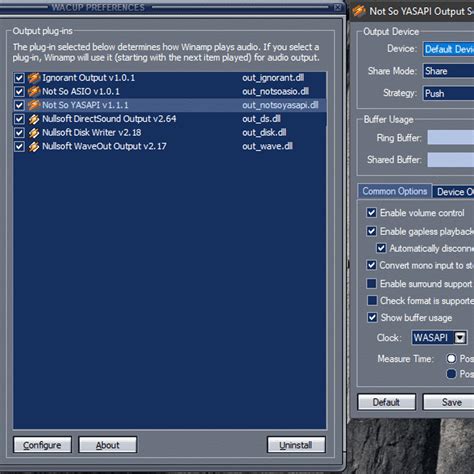This screenshot has width=474, height=474.
Task: Click the About button
Action: (x=108, y=445)
